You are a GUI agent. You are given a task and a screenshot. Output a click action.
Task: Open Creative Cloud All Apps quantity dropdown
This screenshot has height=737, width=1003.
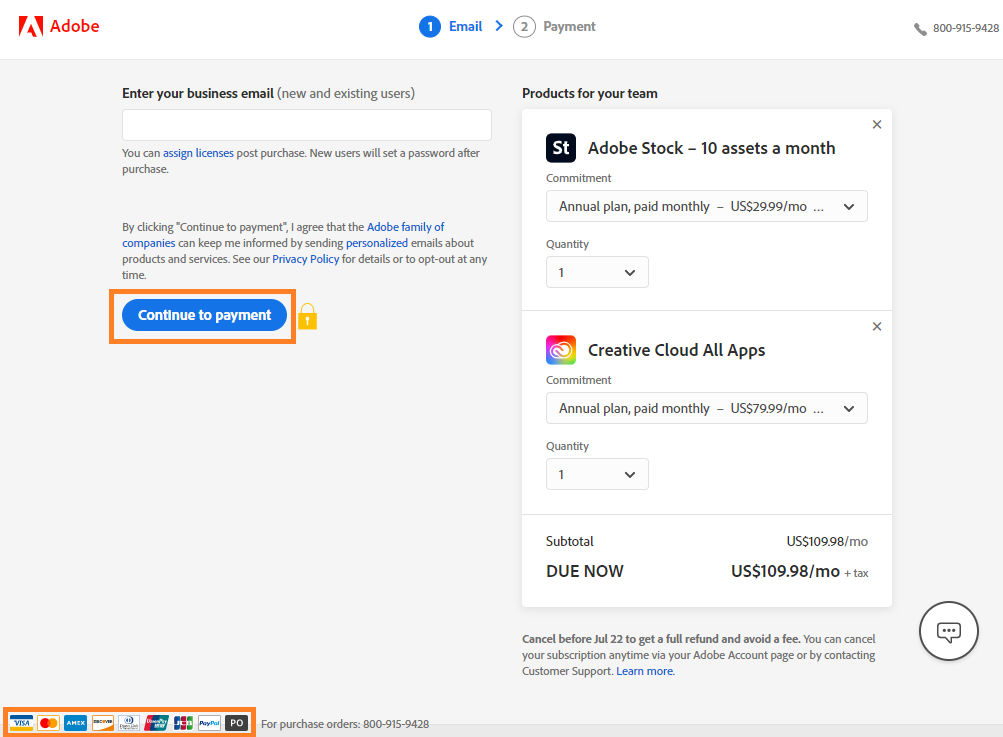597,475
